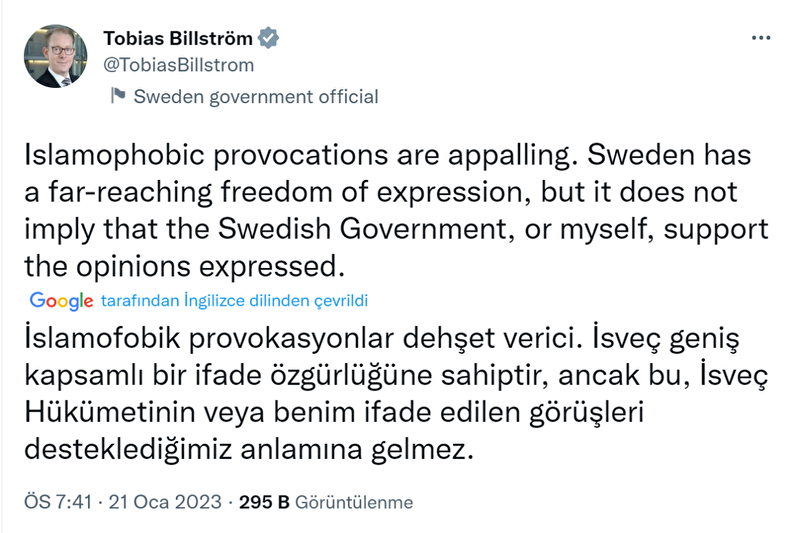Open the @TobiasBillstrom handle link
Screen dimensions: 794x533
179,65
